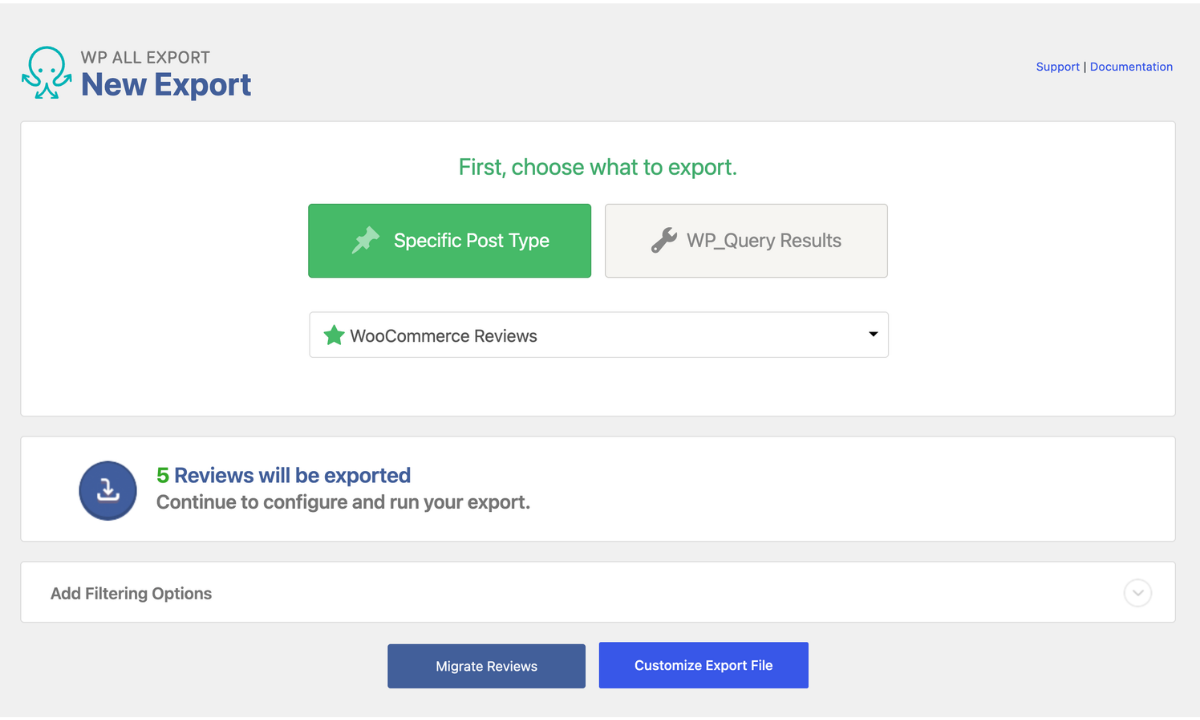This screenshot has height=720, width=1200.
Task: Select the WP_Query Results option
Action: coord(746,241)
